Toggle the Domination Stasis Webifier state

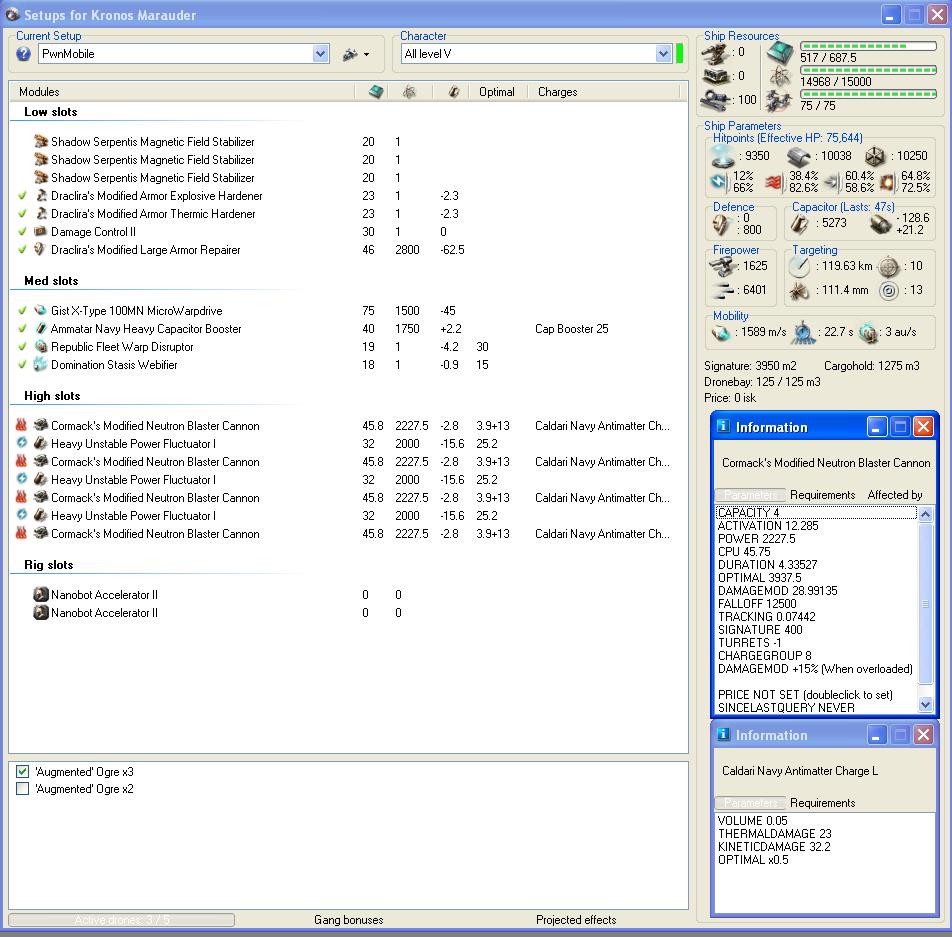22,365
